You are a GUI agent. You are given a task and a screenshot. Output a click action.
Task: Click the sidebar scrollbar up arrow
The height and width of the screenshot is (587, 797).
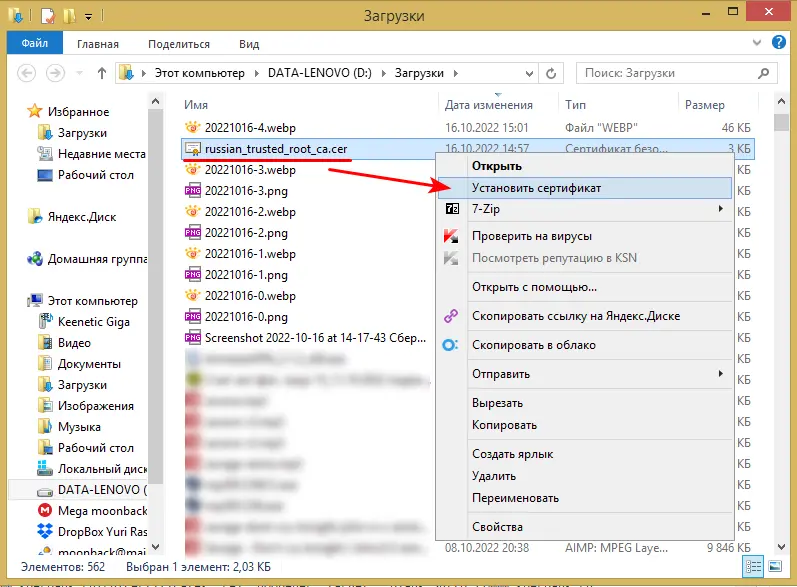point(156,101)
